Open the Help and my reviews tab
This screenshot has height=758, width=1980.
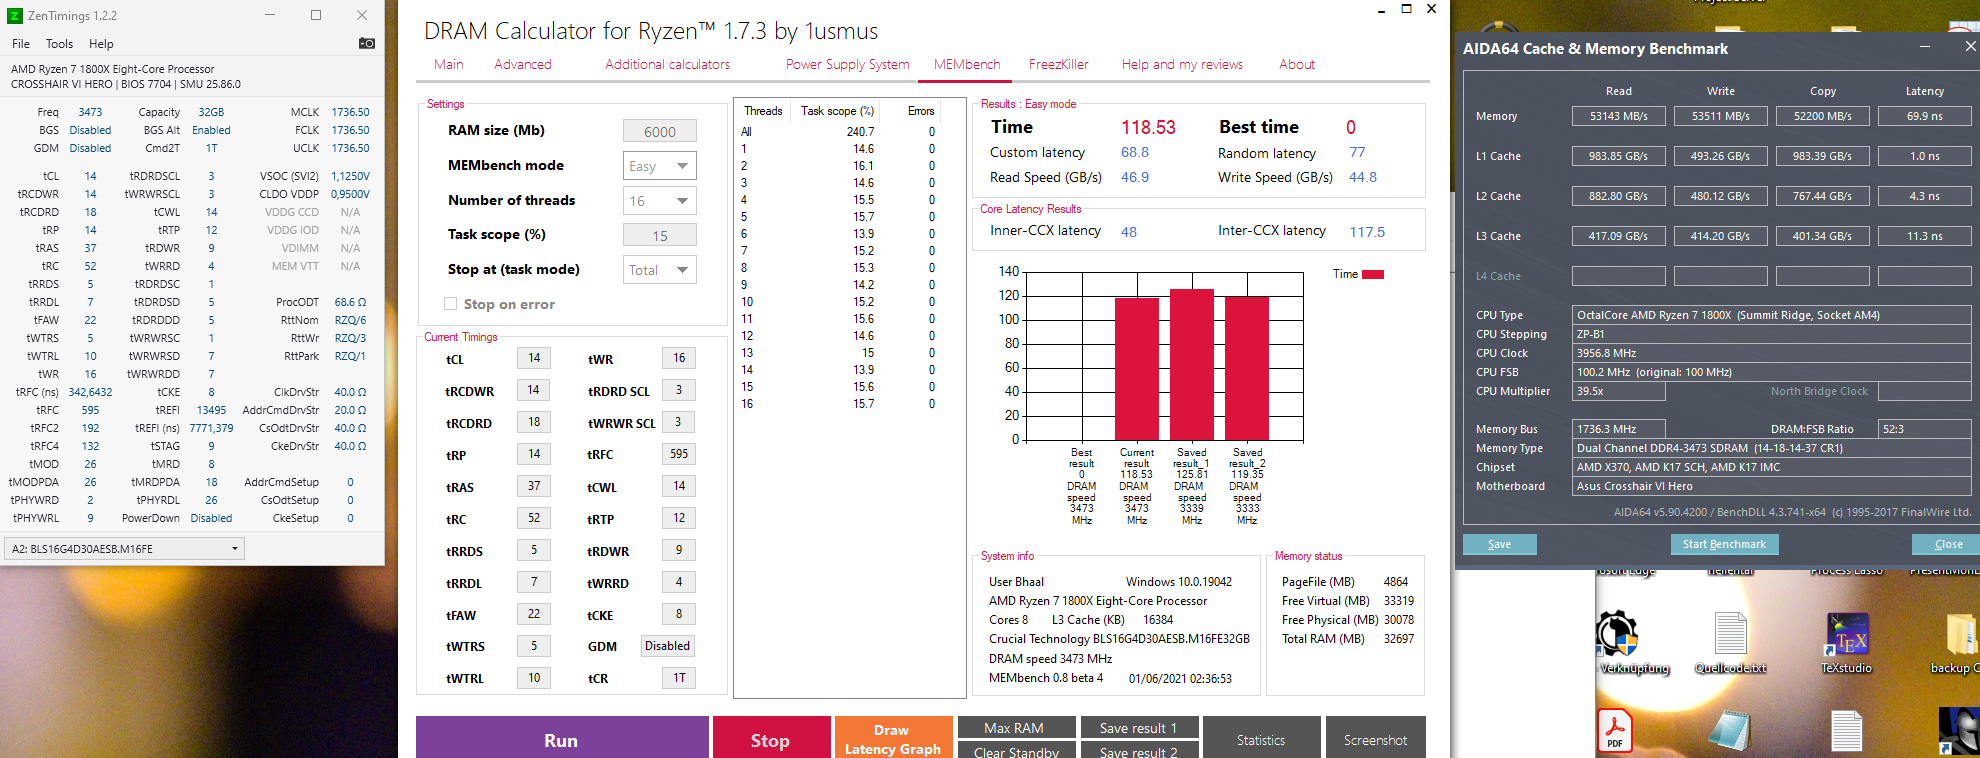click(x=1182, y=64)
